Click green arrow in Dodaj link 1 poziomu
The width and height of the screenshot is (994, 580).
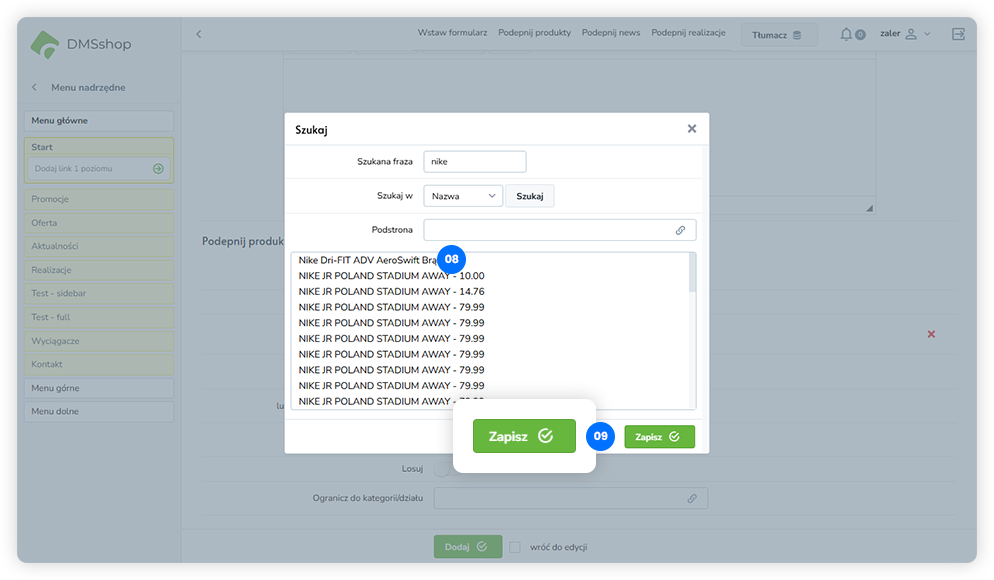158,169
